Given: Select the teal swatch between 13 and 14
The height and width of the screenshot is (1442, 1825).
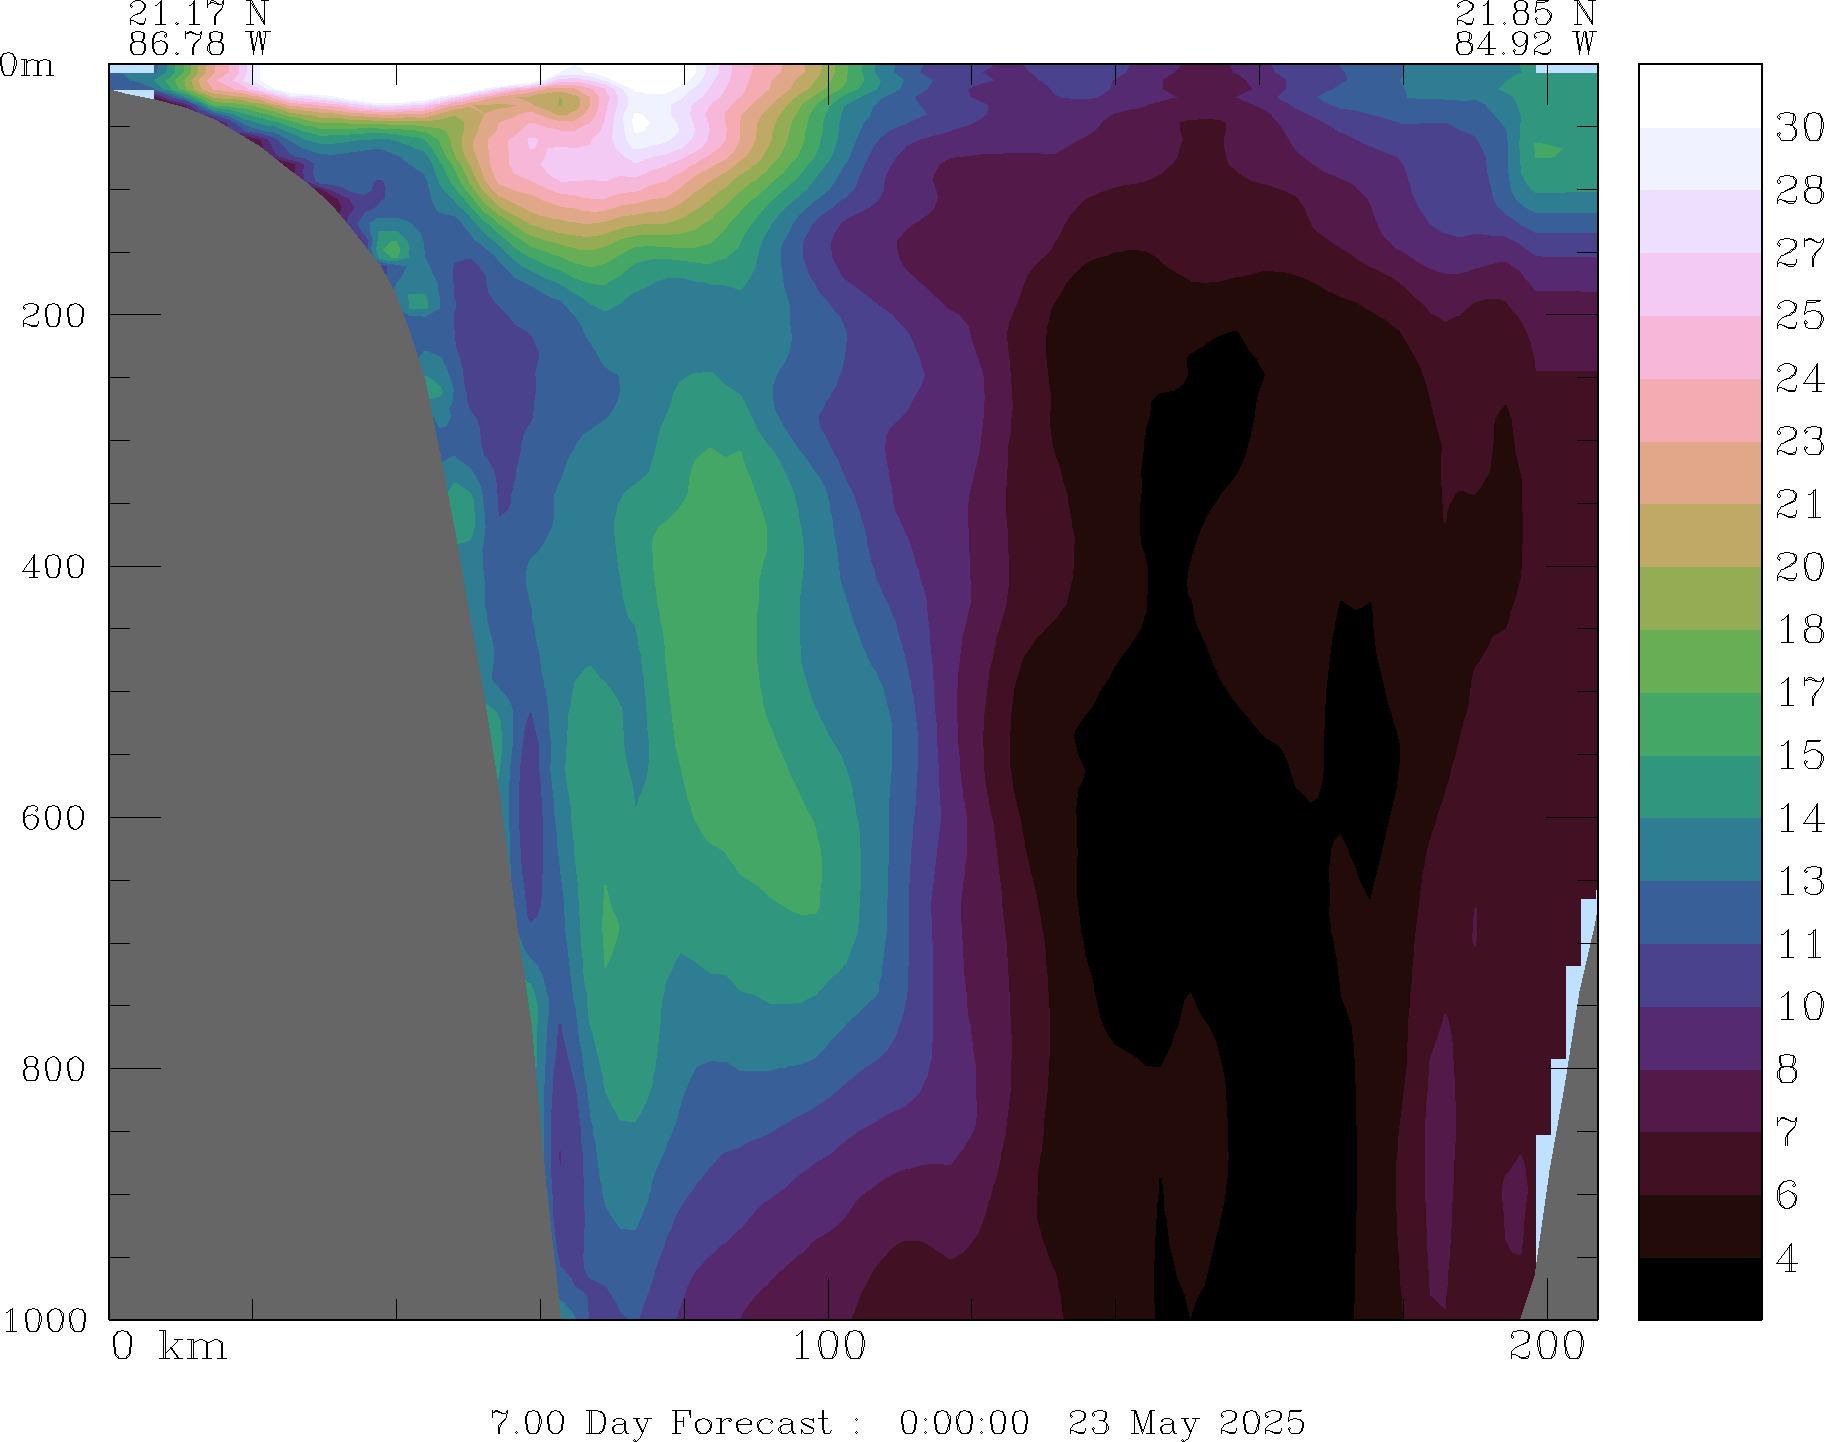Looking at the screenshot, I should coord(1699,850).
